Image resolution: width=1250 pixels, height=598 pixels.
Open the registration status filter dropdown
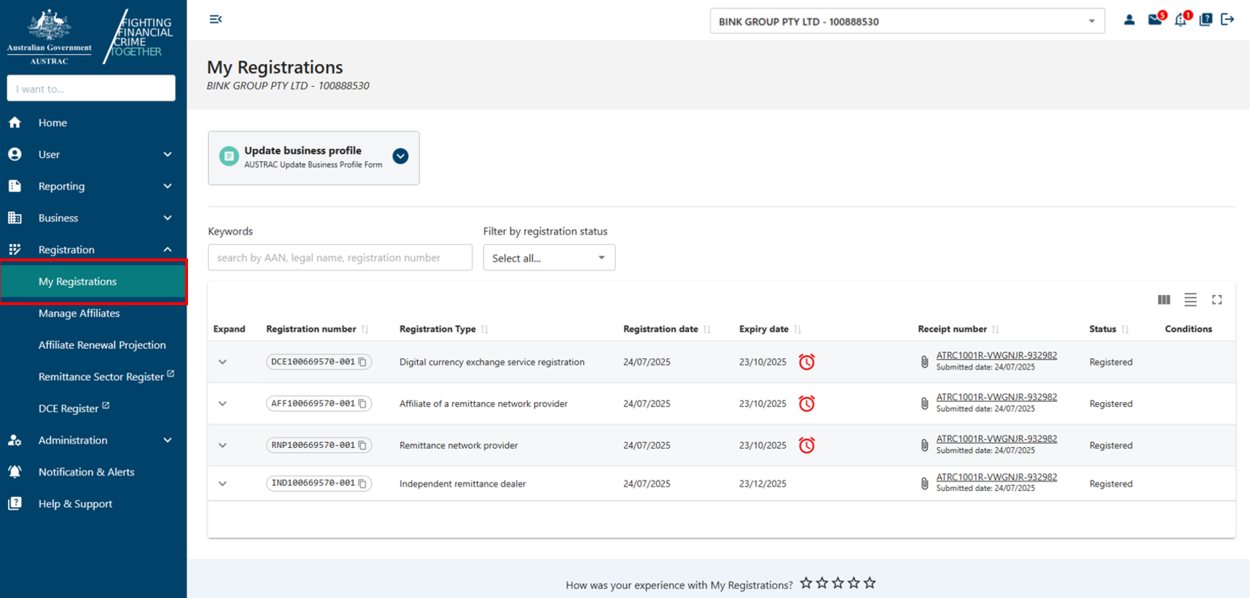coord(548,257)
